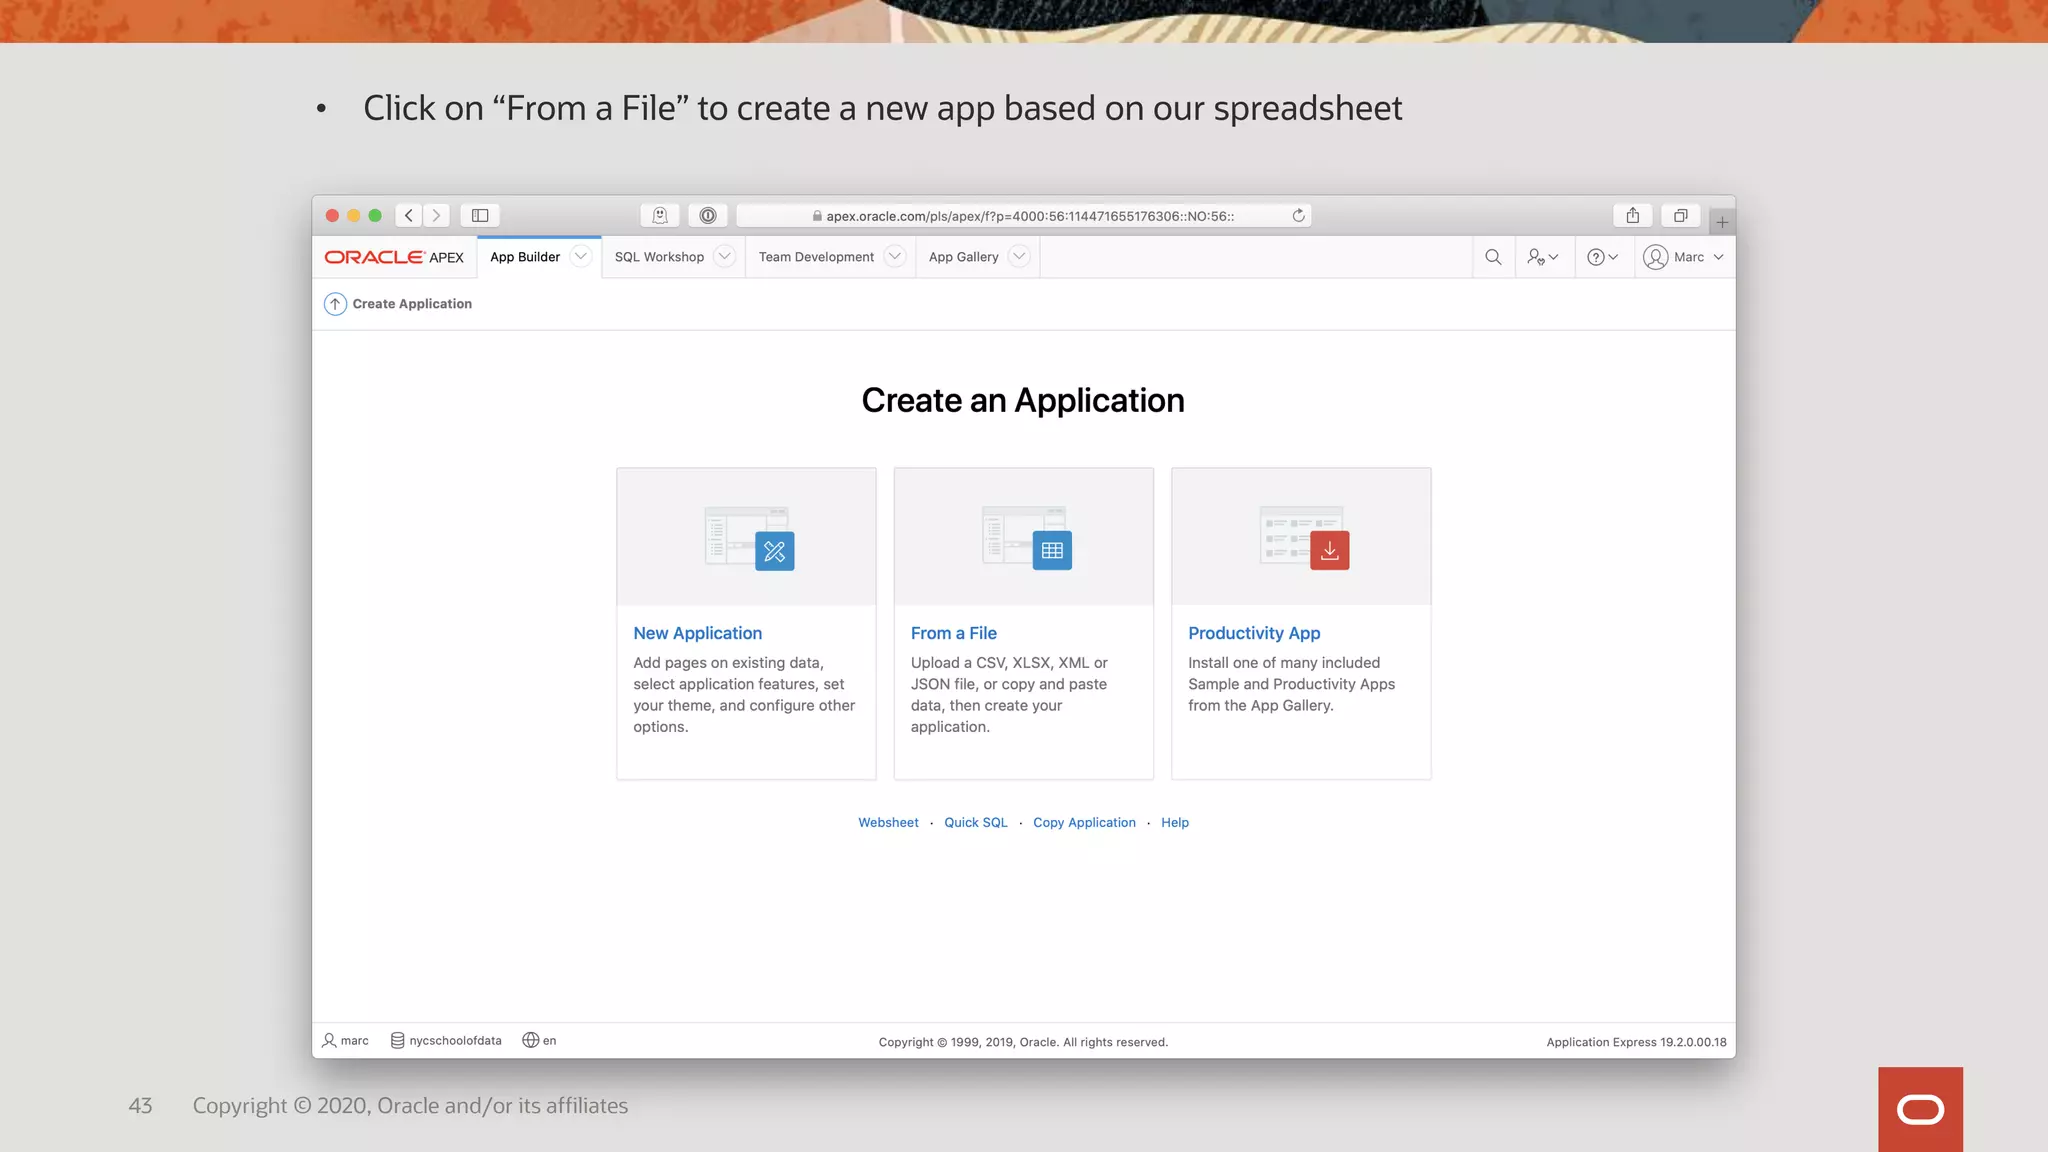Click the From a File description text
Screen dimensions: 2048x1152
click(x=1009, y=695)
